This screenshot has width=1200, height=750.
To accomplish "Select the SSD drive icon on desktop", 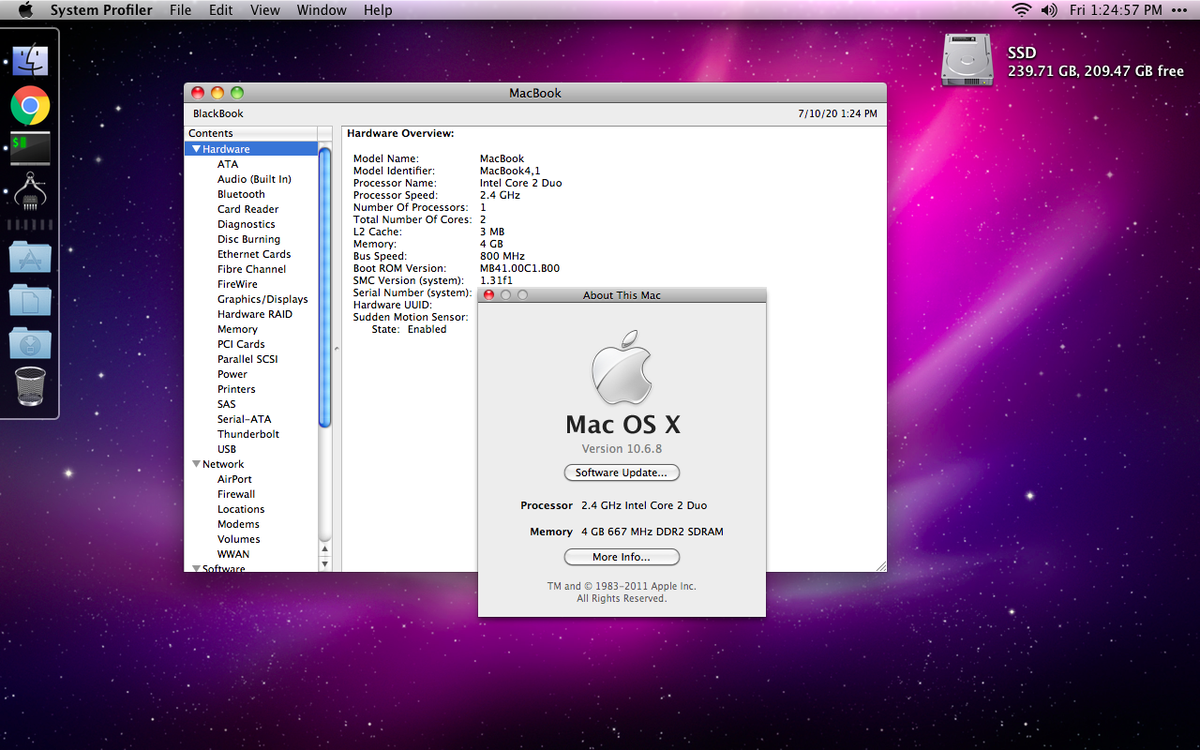I will coord(966,60).
